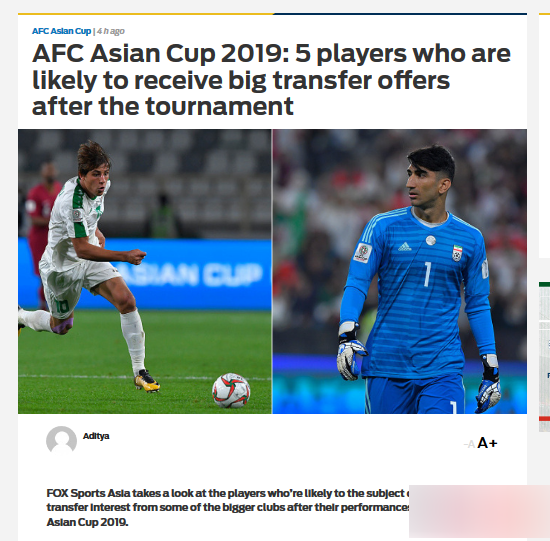Screen dimensions: 550x541
Task: Open the Iraq player photo on left
Action: click(x=145, y=271)
